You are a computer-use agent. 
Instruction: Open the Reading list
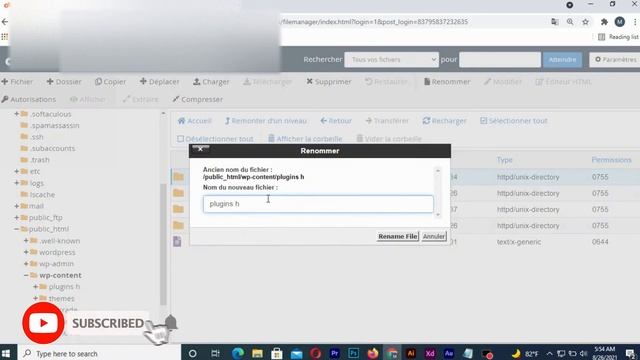[619, 37]
